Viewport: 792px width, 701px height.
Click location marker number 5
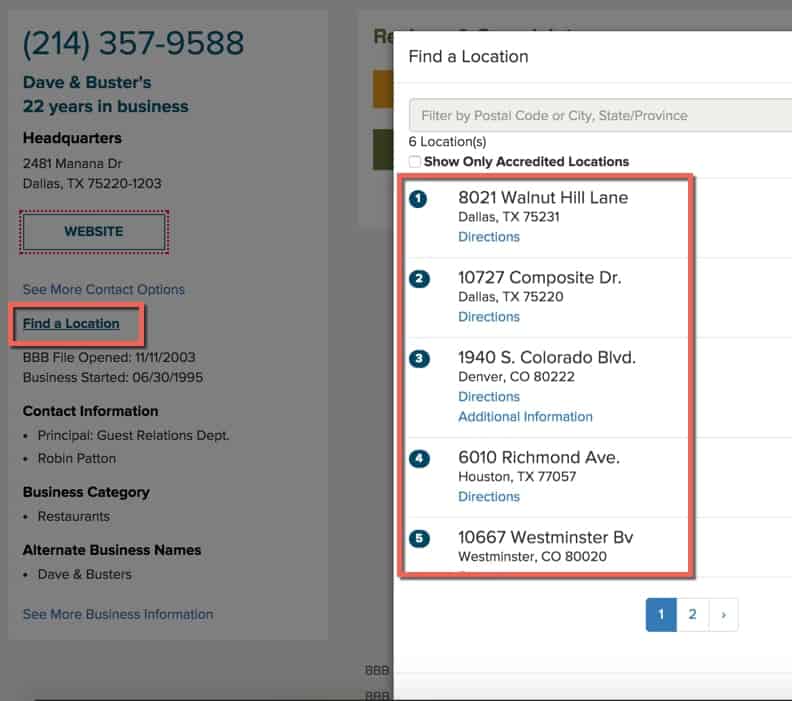[x=419, y=538]
